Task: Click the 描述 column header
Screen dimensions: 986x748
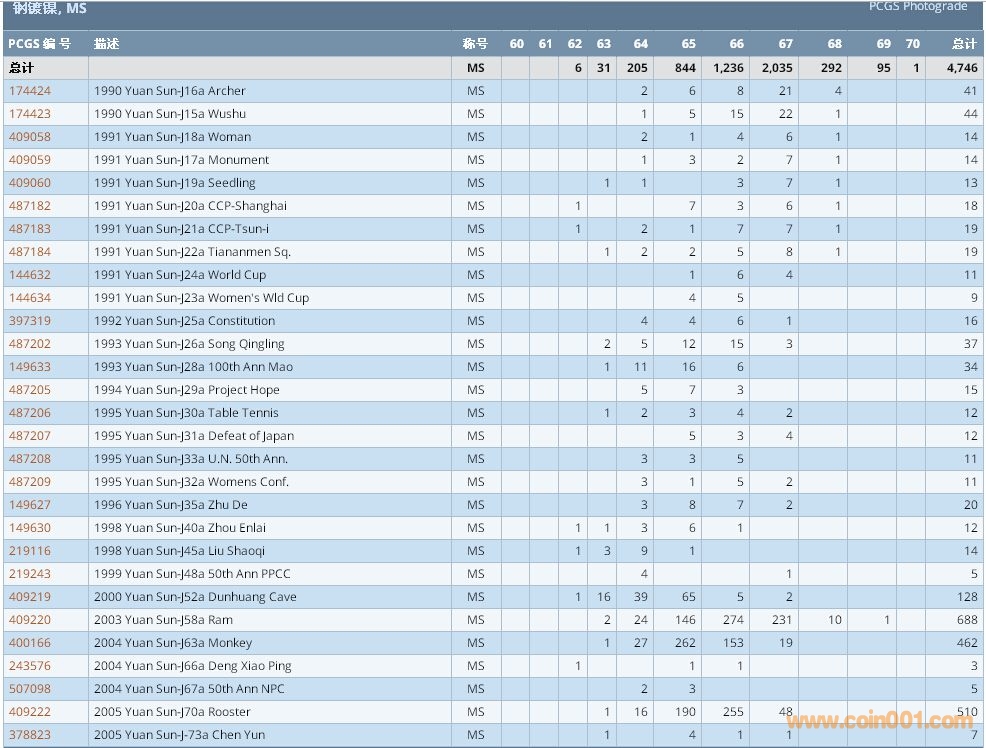Action: (x=107, y=44)
